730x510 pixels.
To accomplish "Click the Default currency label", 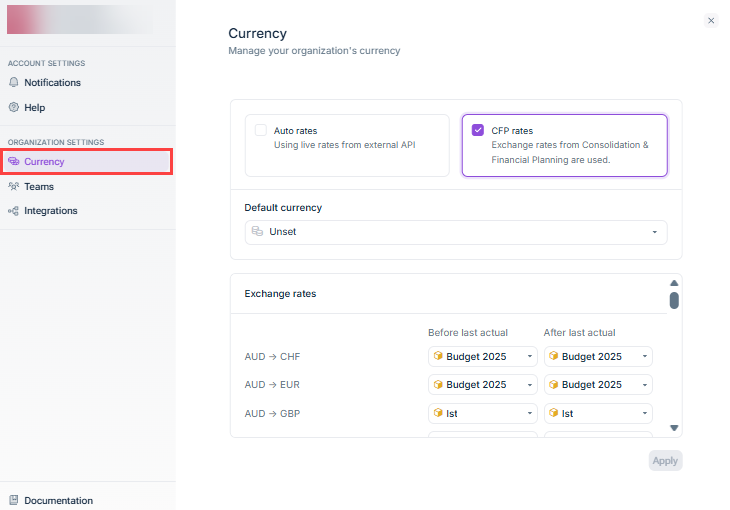I will coord(283,207).
